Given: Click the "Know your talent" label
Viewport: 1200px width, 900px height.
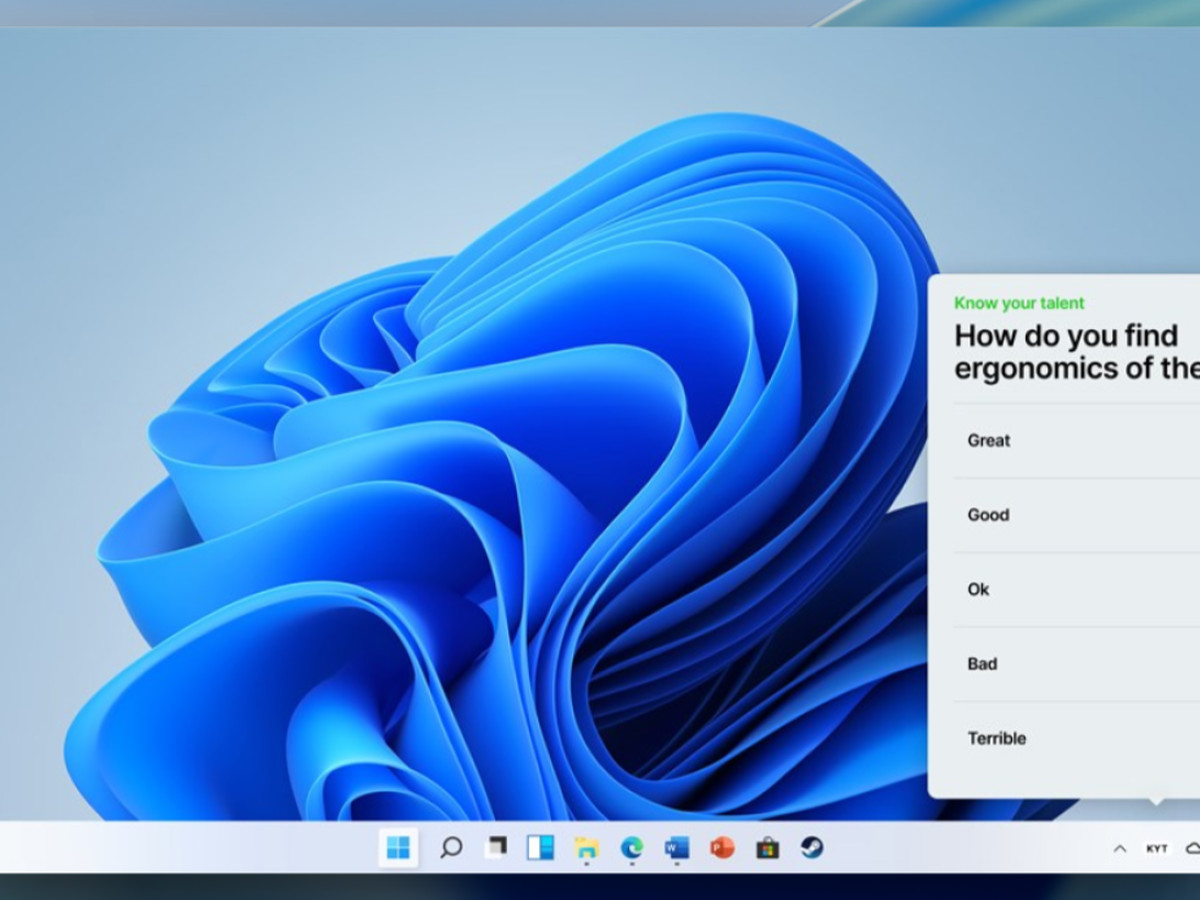Looking at the screenshot, I should 1019,303.
